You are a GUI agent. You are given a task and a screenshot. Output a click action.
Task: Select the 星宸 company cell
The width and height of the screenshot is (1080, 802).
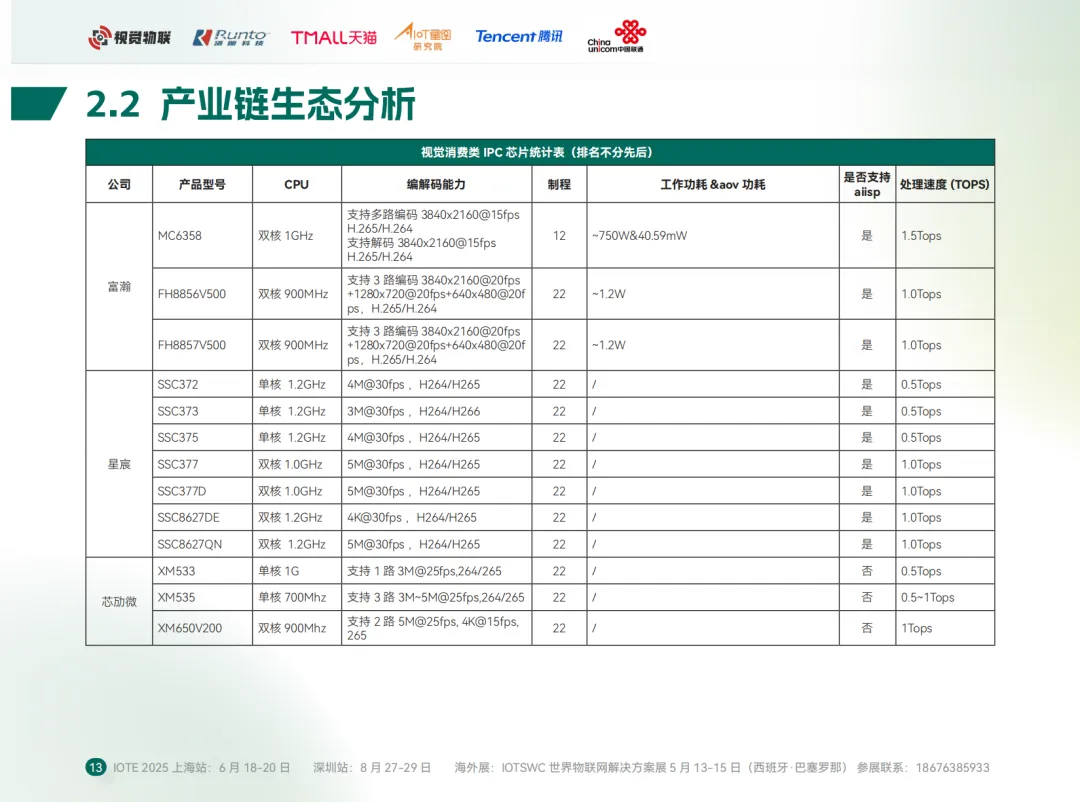(119, 464)
